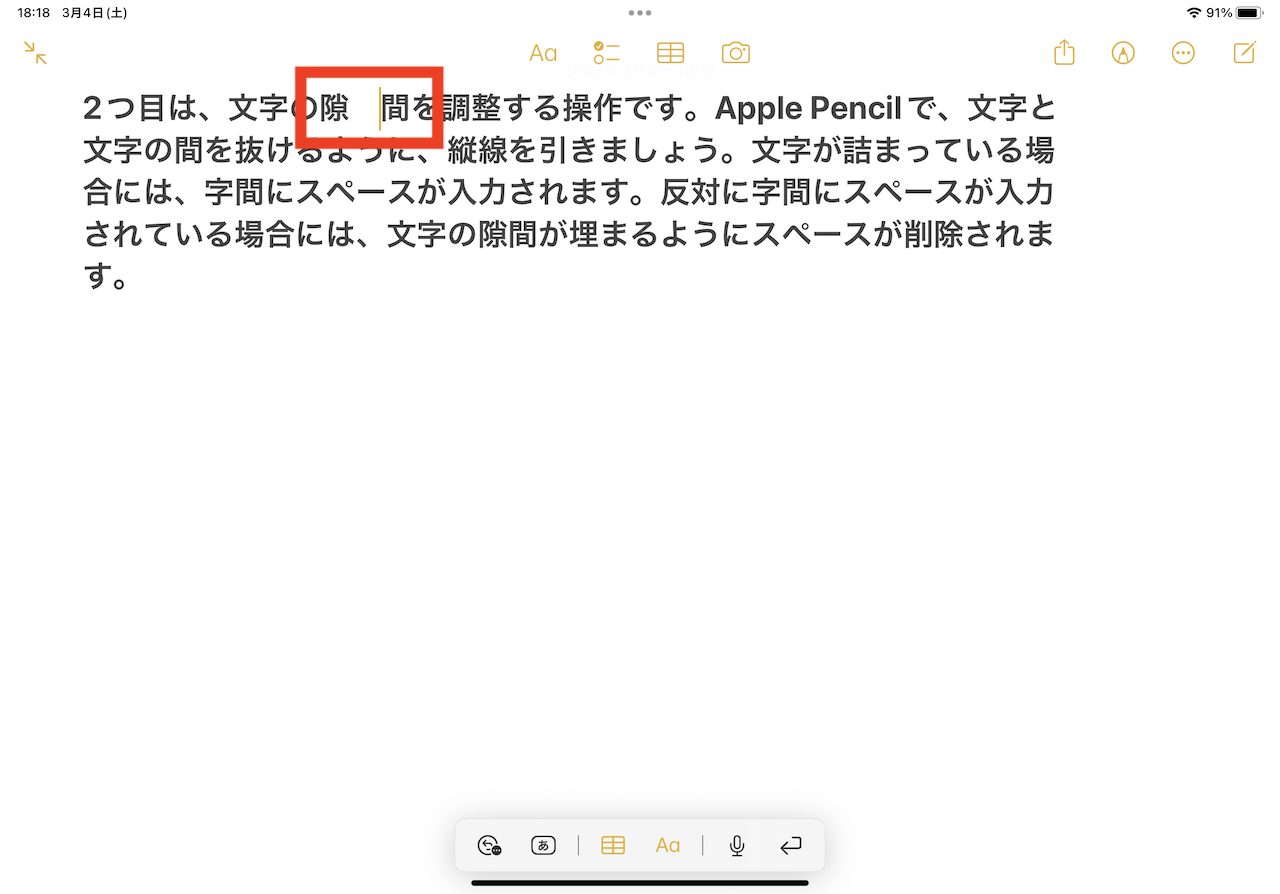The width and height of the screenshot is (1280, 894).
Task: Open the three-dot multitasking menu at the top
Action: 640,13
